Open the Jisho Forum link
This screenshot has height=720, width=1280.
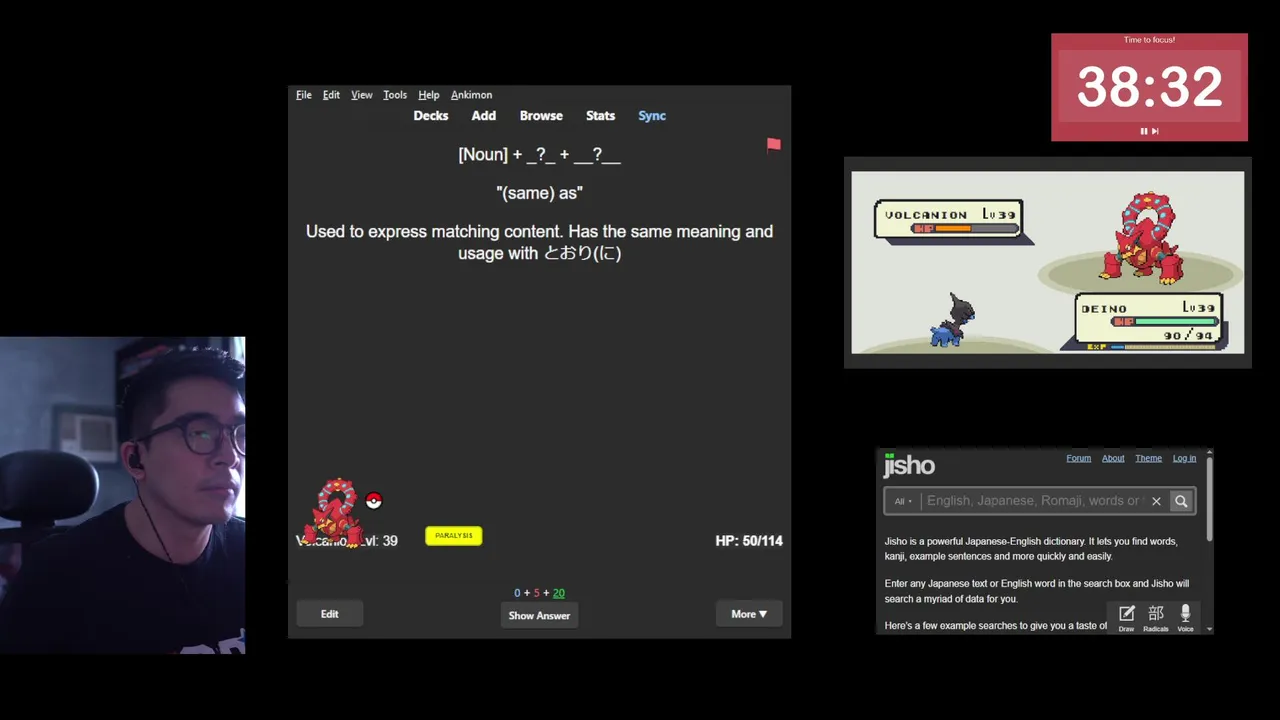[x=1078, y=458]
